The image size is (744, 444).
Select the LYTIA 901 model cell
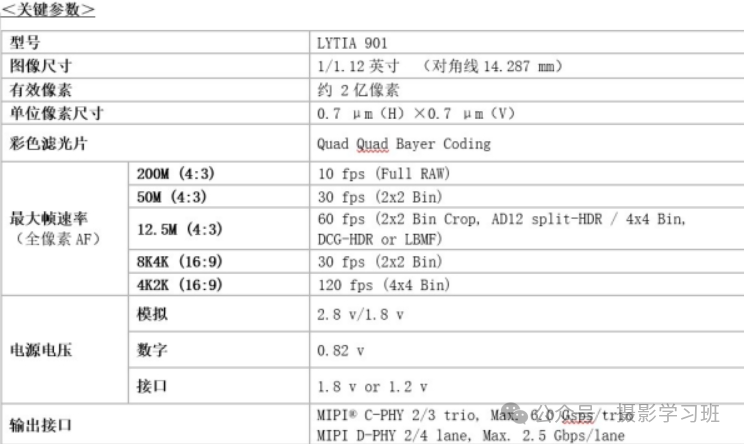pos(527,43)
